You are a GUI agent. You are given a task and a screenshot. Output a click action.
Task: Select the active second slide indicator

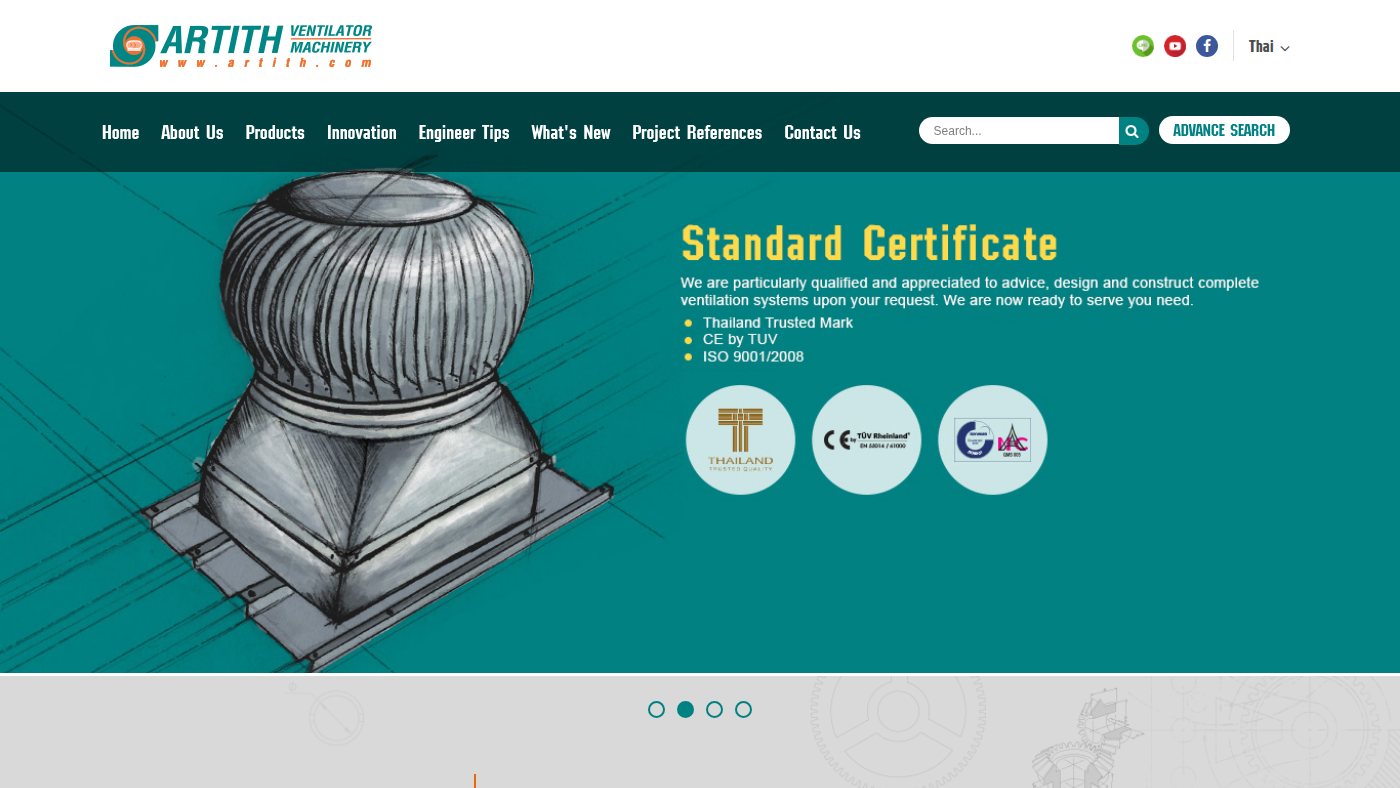685,709
